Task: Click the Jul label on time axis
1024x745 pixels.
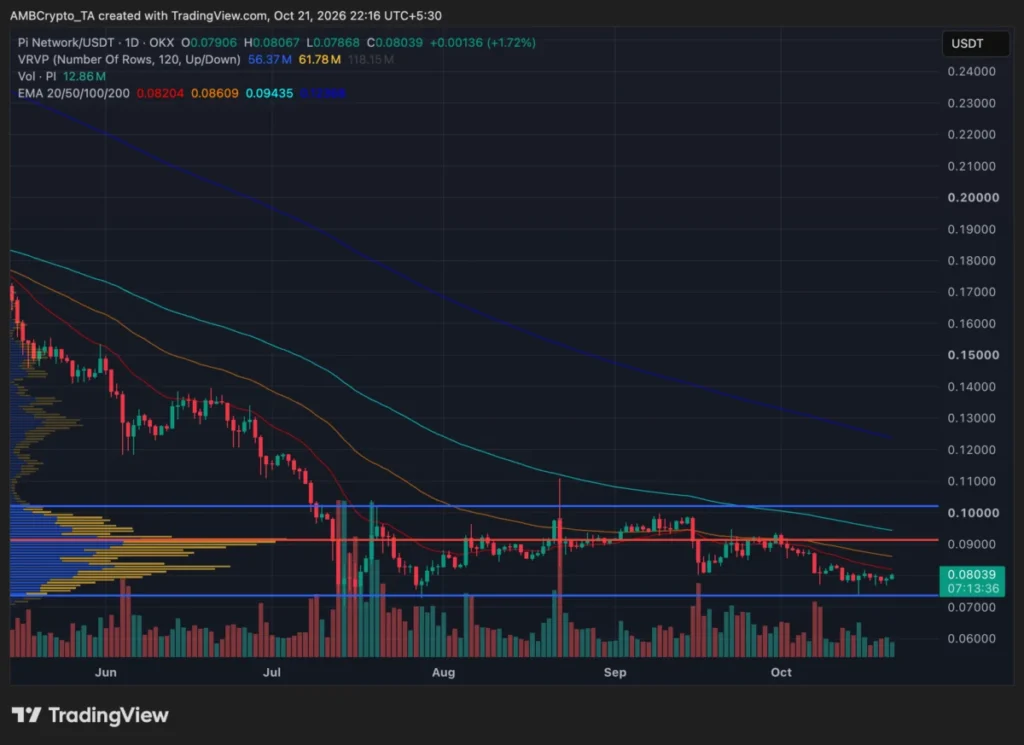Action: coord(272,672)
